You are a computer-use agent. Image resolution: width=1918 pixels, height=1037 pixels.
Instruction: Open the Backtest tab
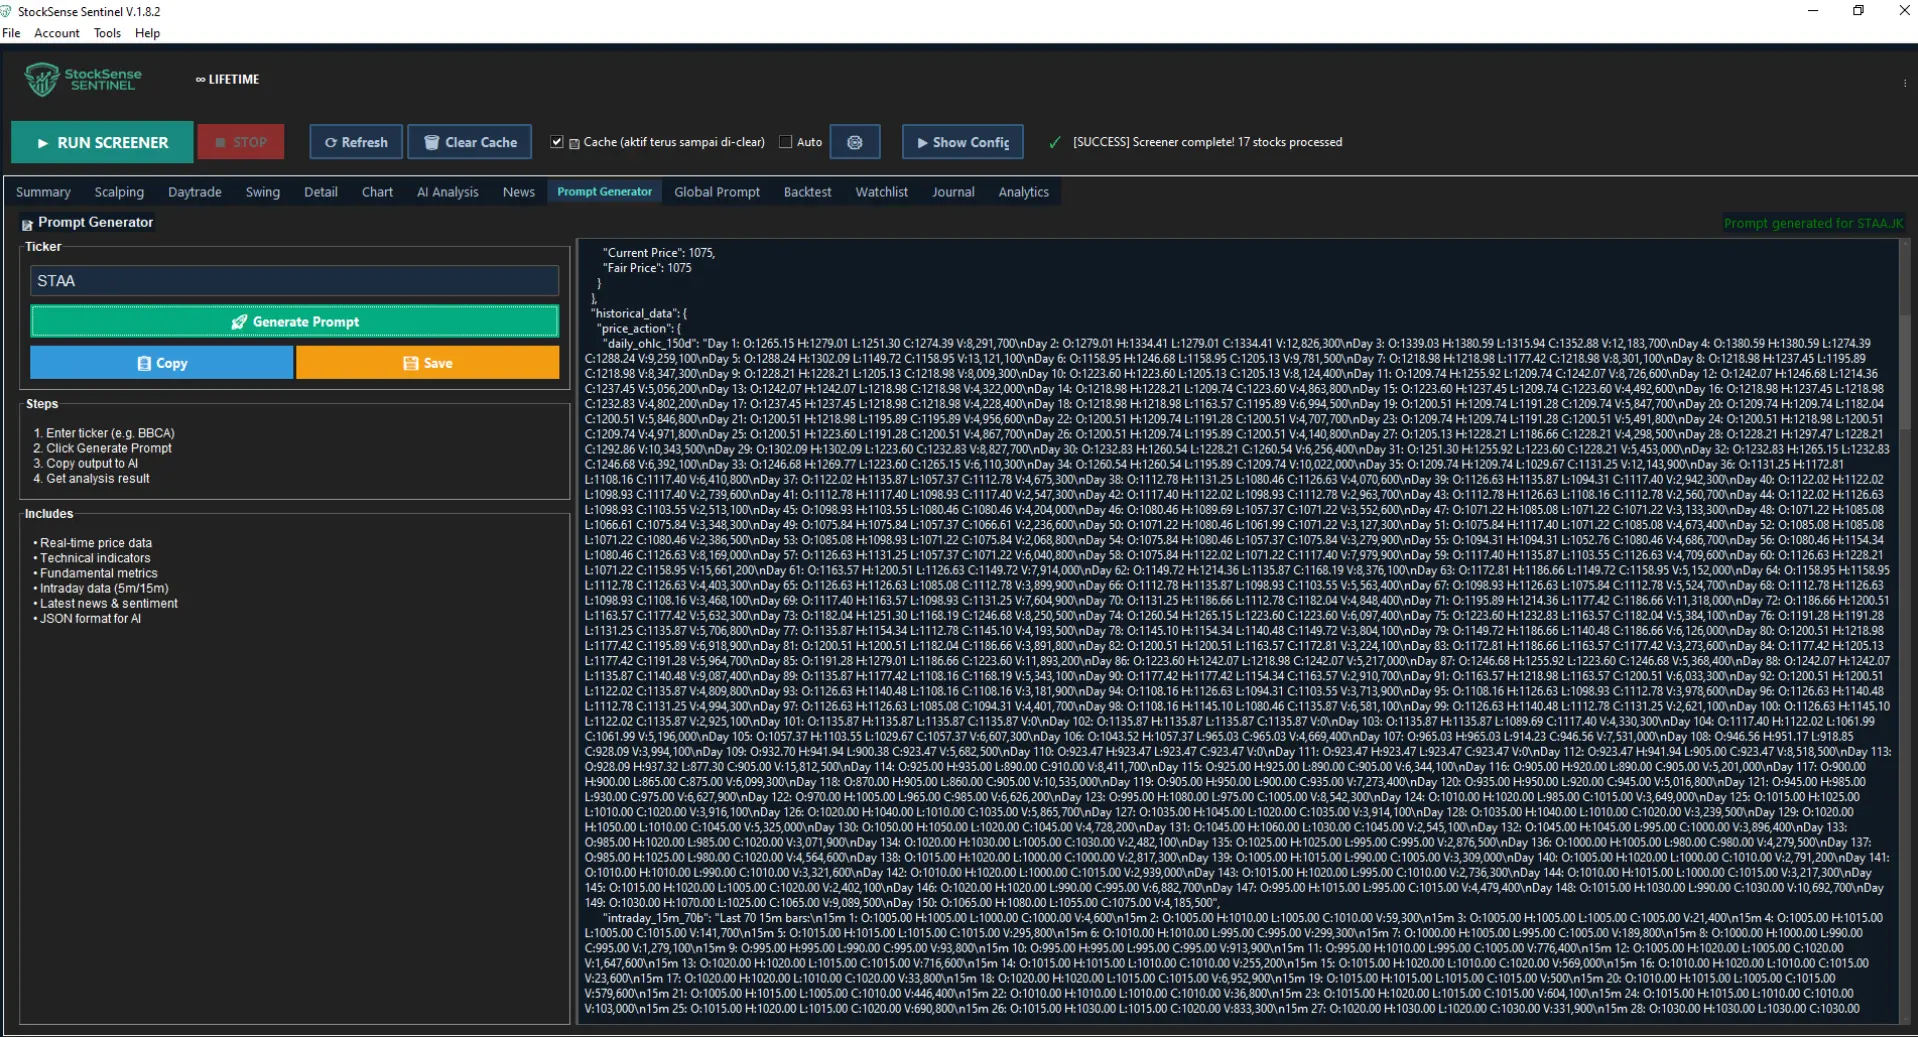coord(807,192)
